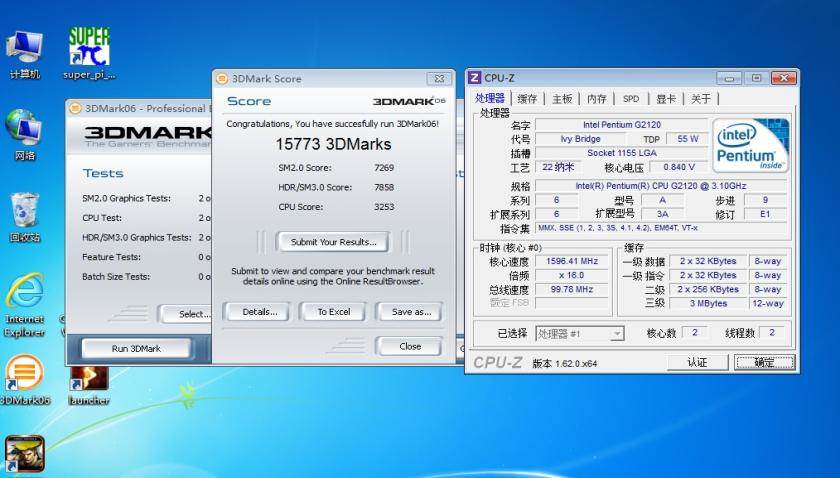The width and height of the screenshot is (840, 478).
Task: Click the CPU-Z title bar Z icon
Action: (474, 78)
